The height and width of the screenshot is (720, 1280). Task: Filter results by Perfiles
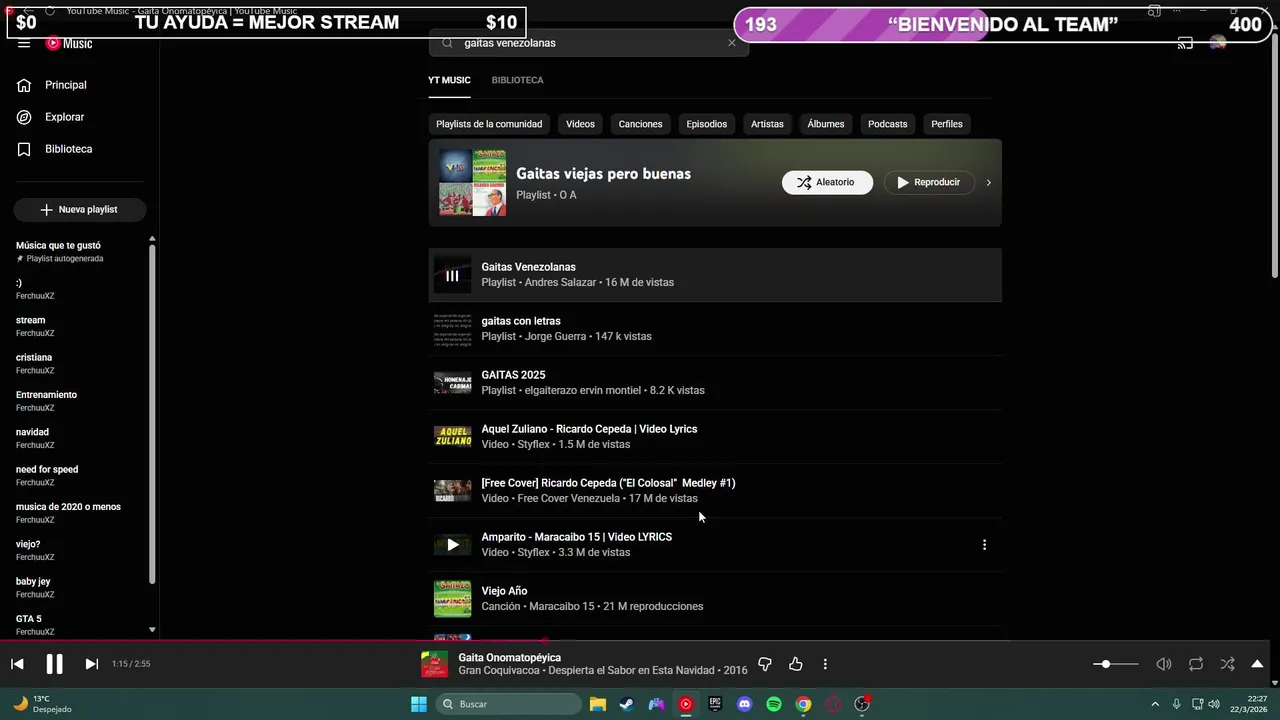[947, 124]
